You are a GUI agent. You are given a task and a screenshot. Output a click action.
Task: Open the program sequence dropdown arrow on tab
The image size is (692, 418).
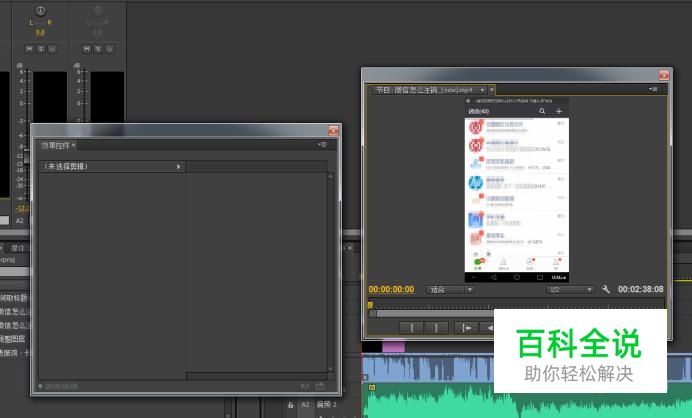482,90
